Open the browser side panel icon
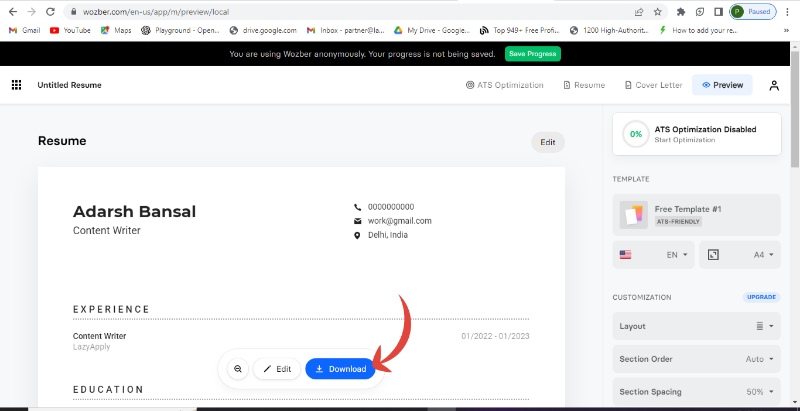This screenshot has width=800, height=411. 719,11
